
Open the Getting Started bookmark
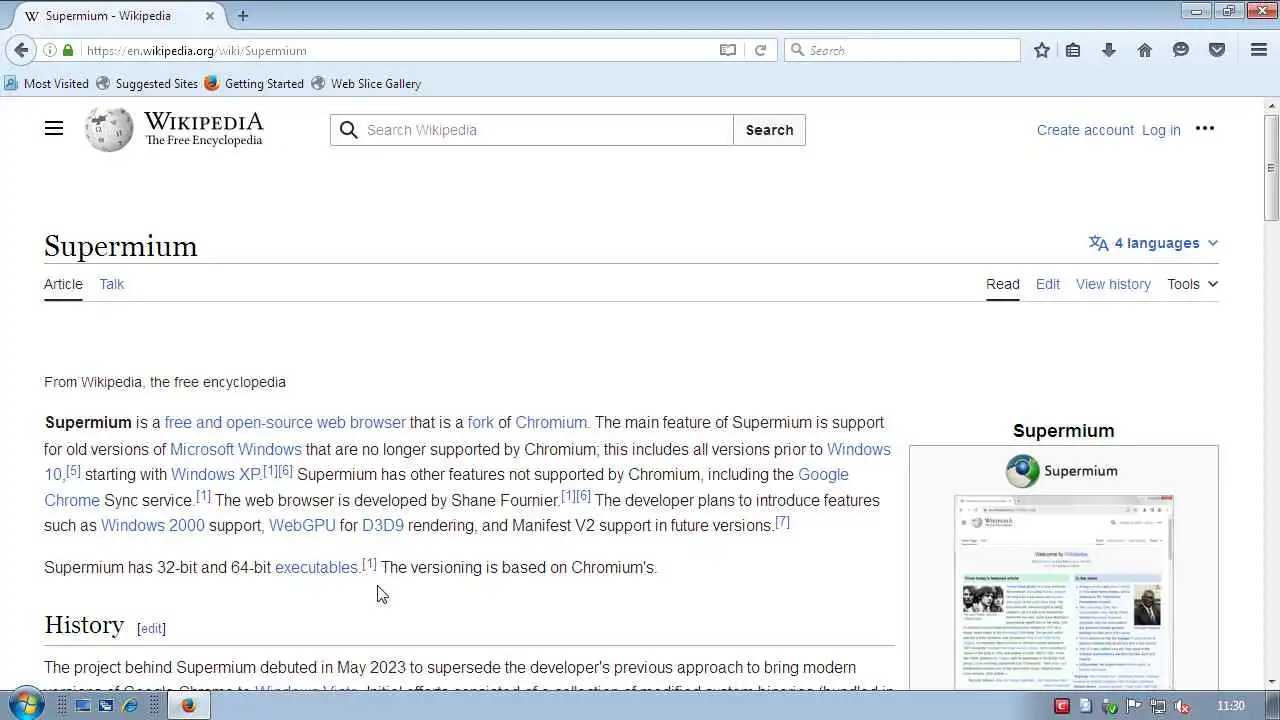coord(254,83)
